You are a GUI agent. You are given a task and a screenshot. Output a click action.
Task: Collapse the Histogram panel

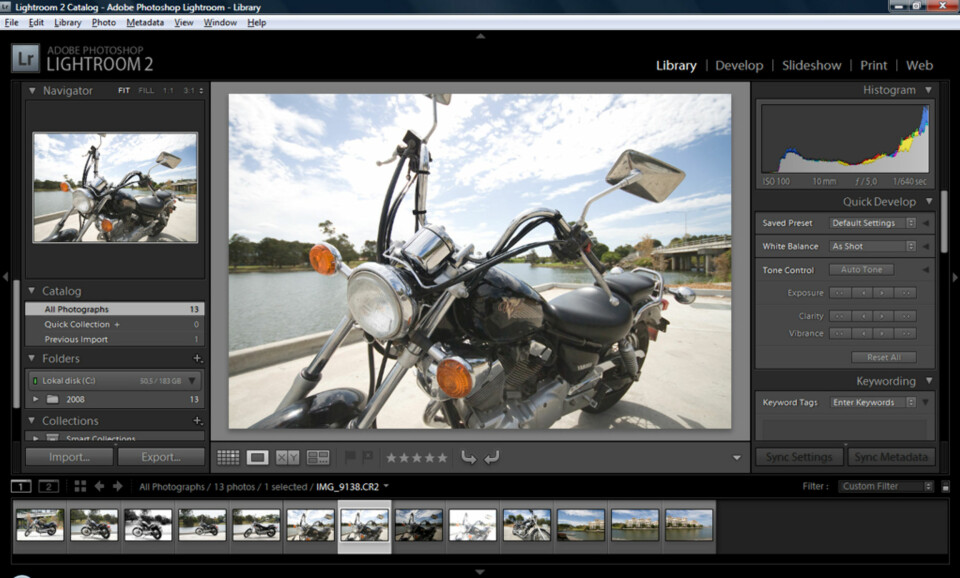(x=929, y=90)
